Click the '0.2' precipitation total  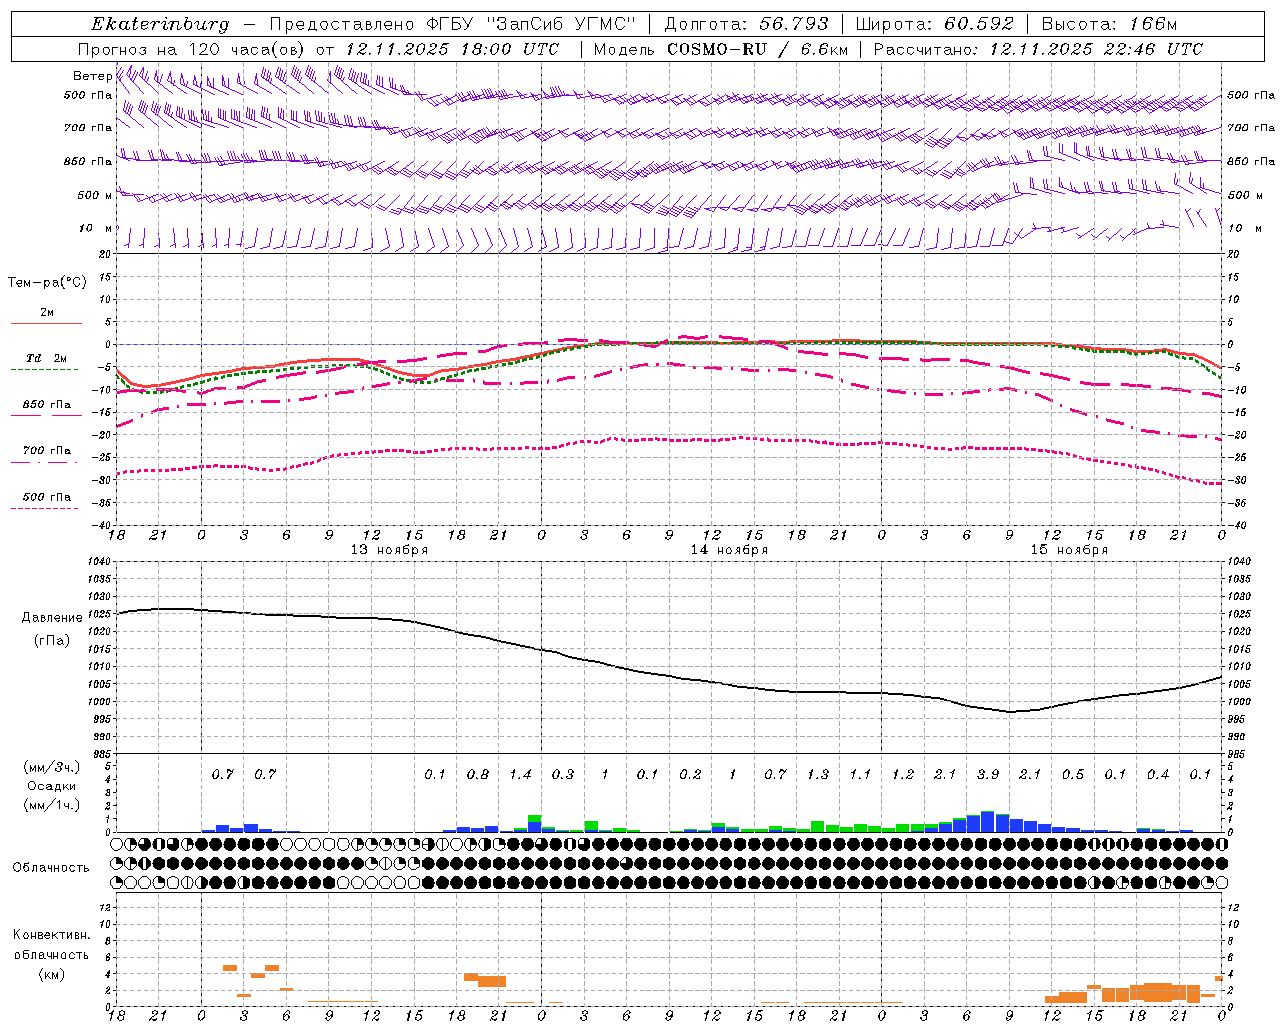point(690,775)
